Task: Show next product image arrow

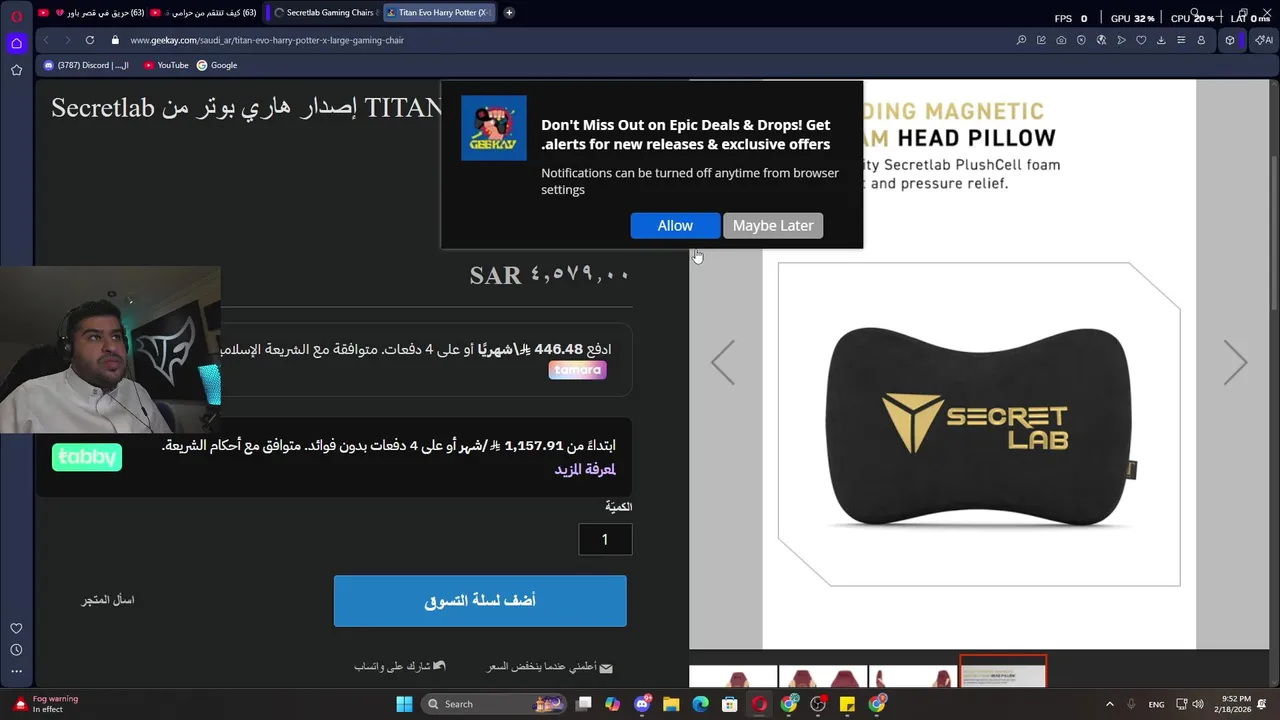Action: click(x=1235, y=362)
